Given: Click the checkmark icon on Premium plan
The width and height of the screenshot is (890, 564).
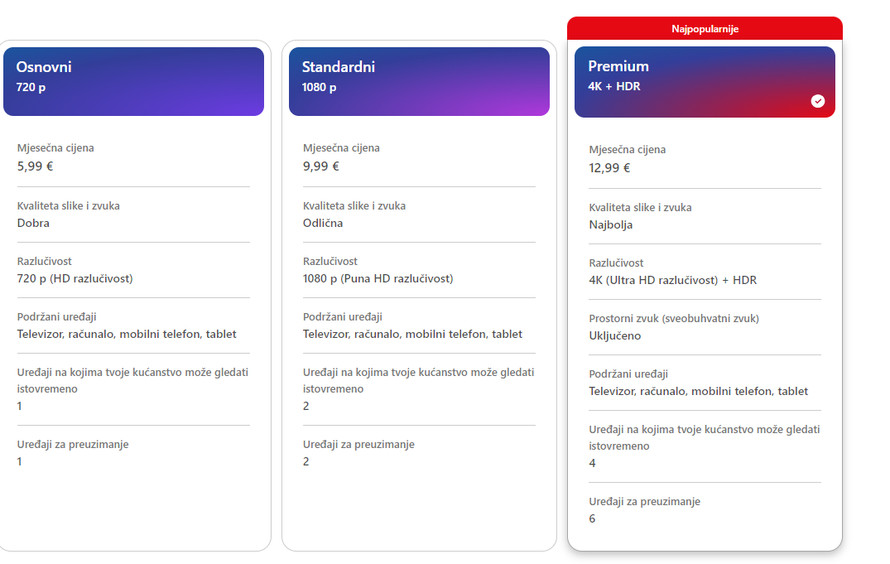Looking at the screenshot, I should click(817, 101).
